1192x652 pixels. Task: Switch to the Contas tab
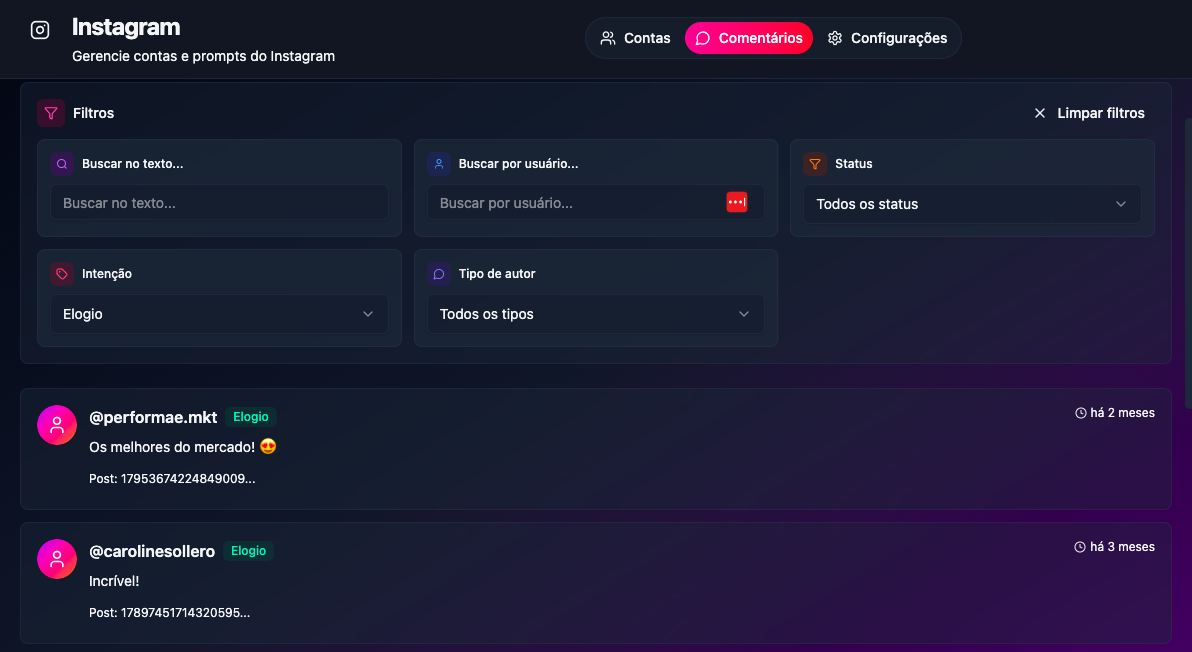635,37
